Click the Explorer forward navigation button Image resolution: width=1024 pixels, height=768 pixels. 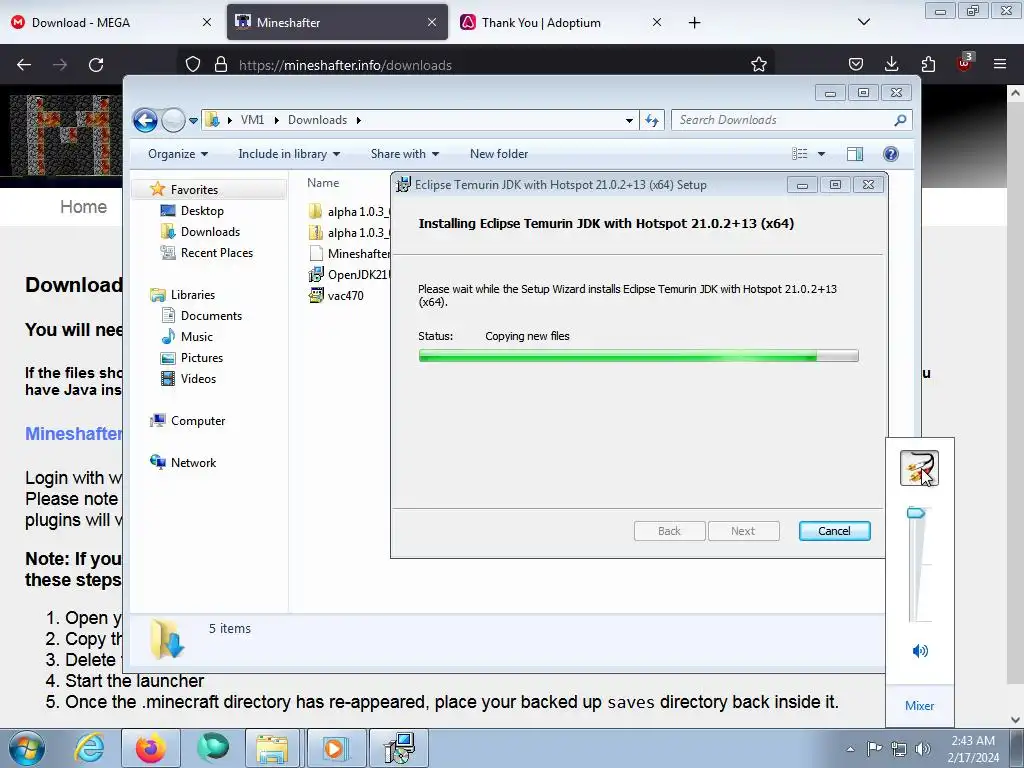pos(173,120)
